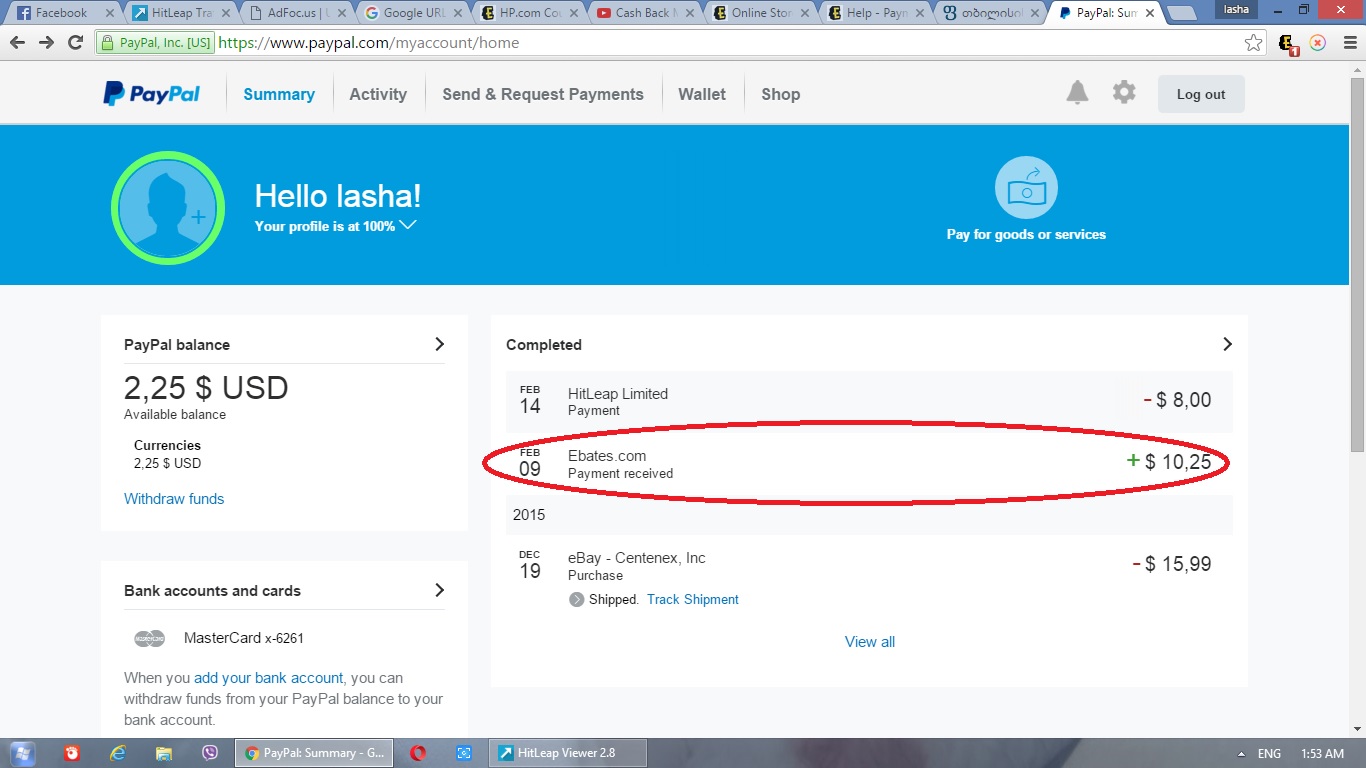This screenshot has width=1366, height=768.
Task: Open the settings gear in PayPal header
Action: tap(1124, 93)
